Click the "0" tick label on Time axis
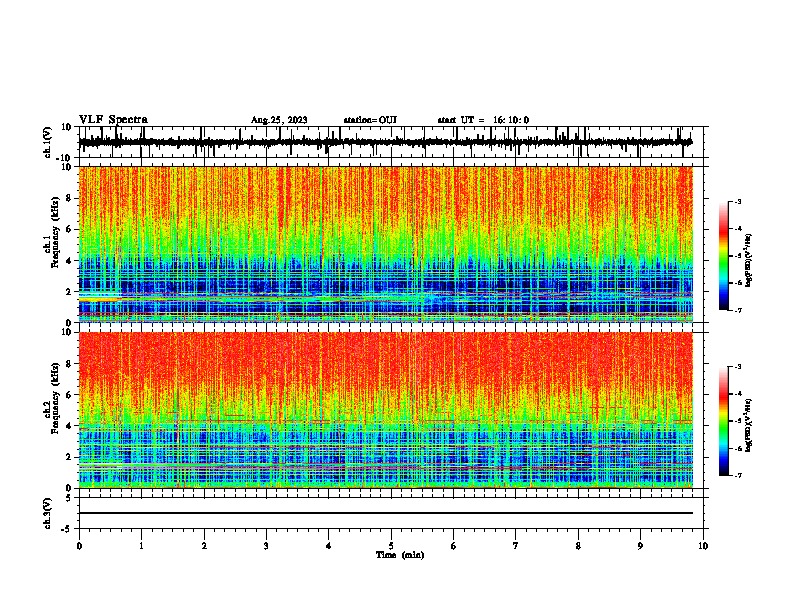This screenshot has width=792, height=612. [x=79, y=546]
